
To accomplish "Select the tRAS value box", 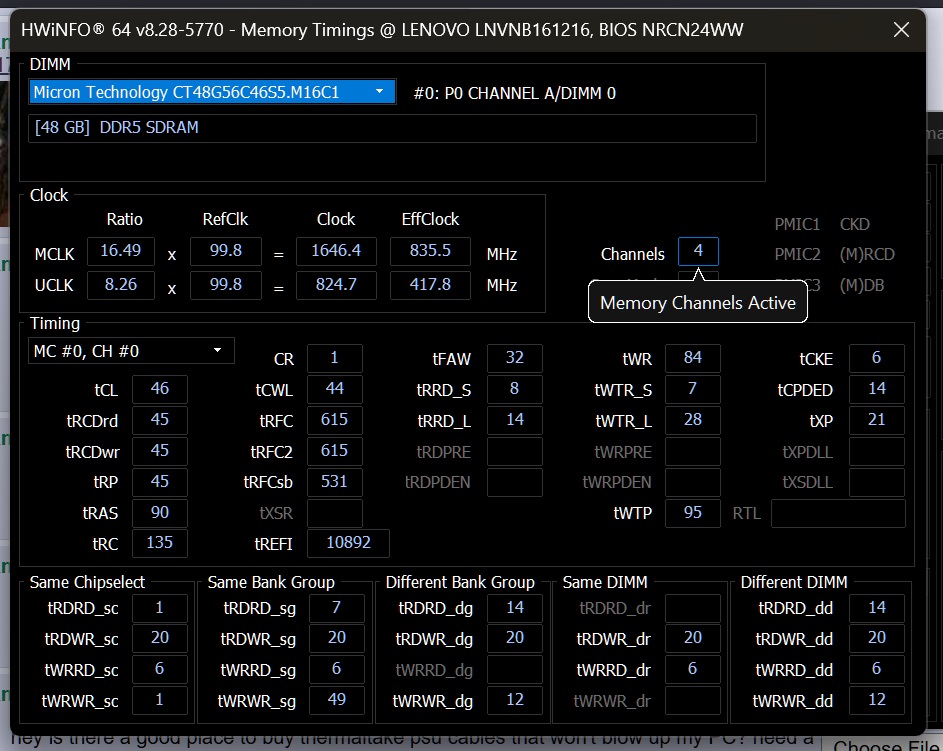I will (159, 513).
